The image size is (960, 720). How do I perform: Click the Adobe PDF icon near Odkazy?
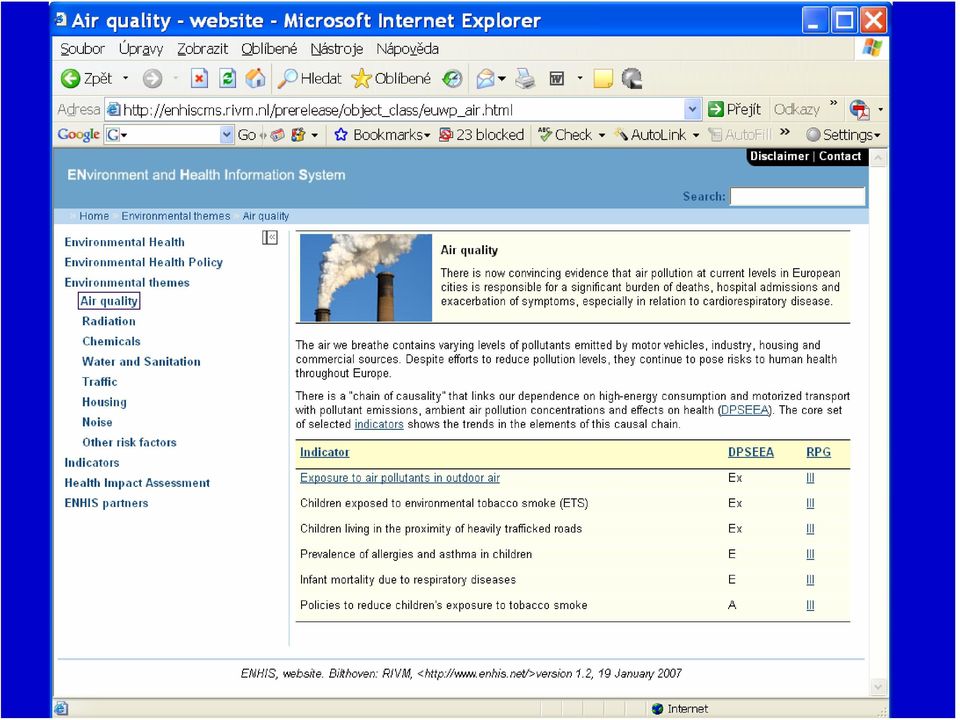pyautogui.click(x=860, y=110)
